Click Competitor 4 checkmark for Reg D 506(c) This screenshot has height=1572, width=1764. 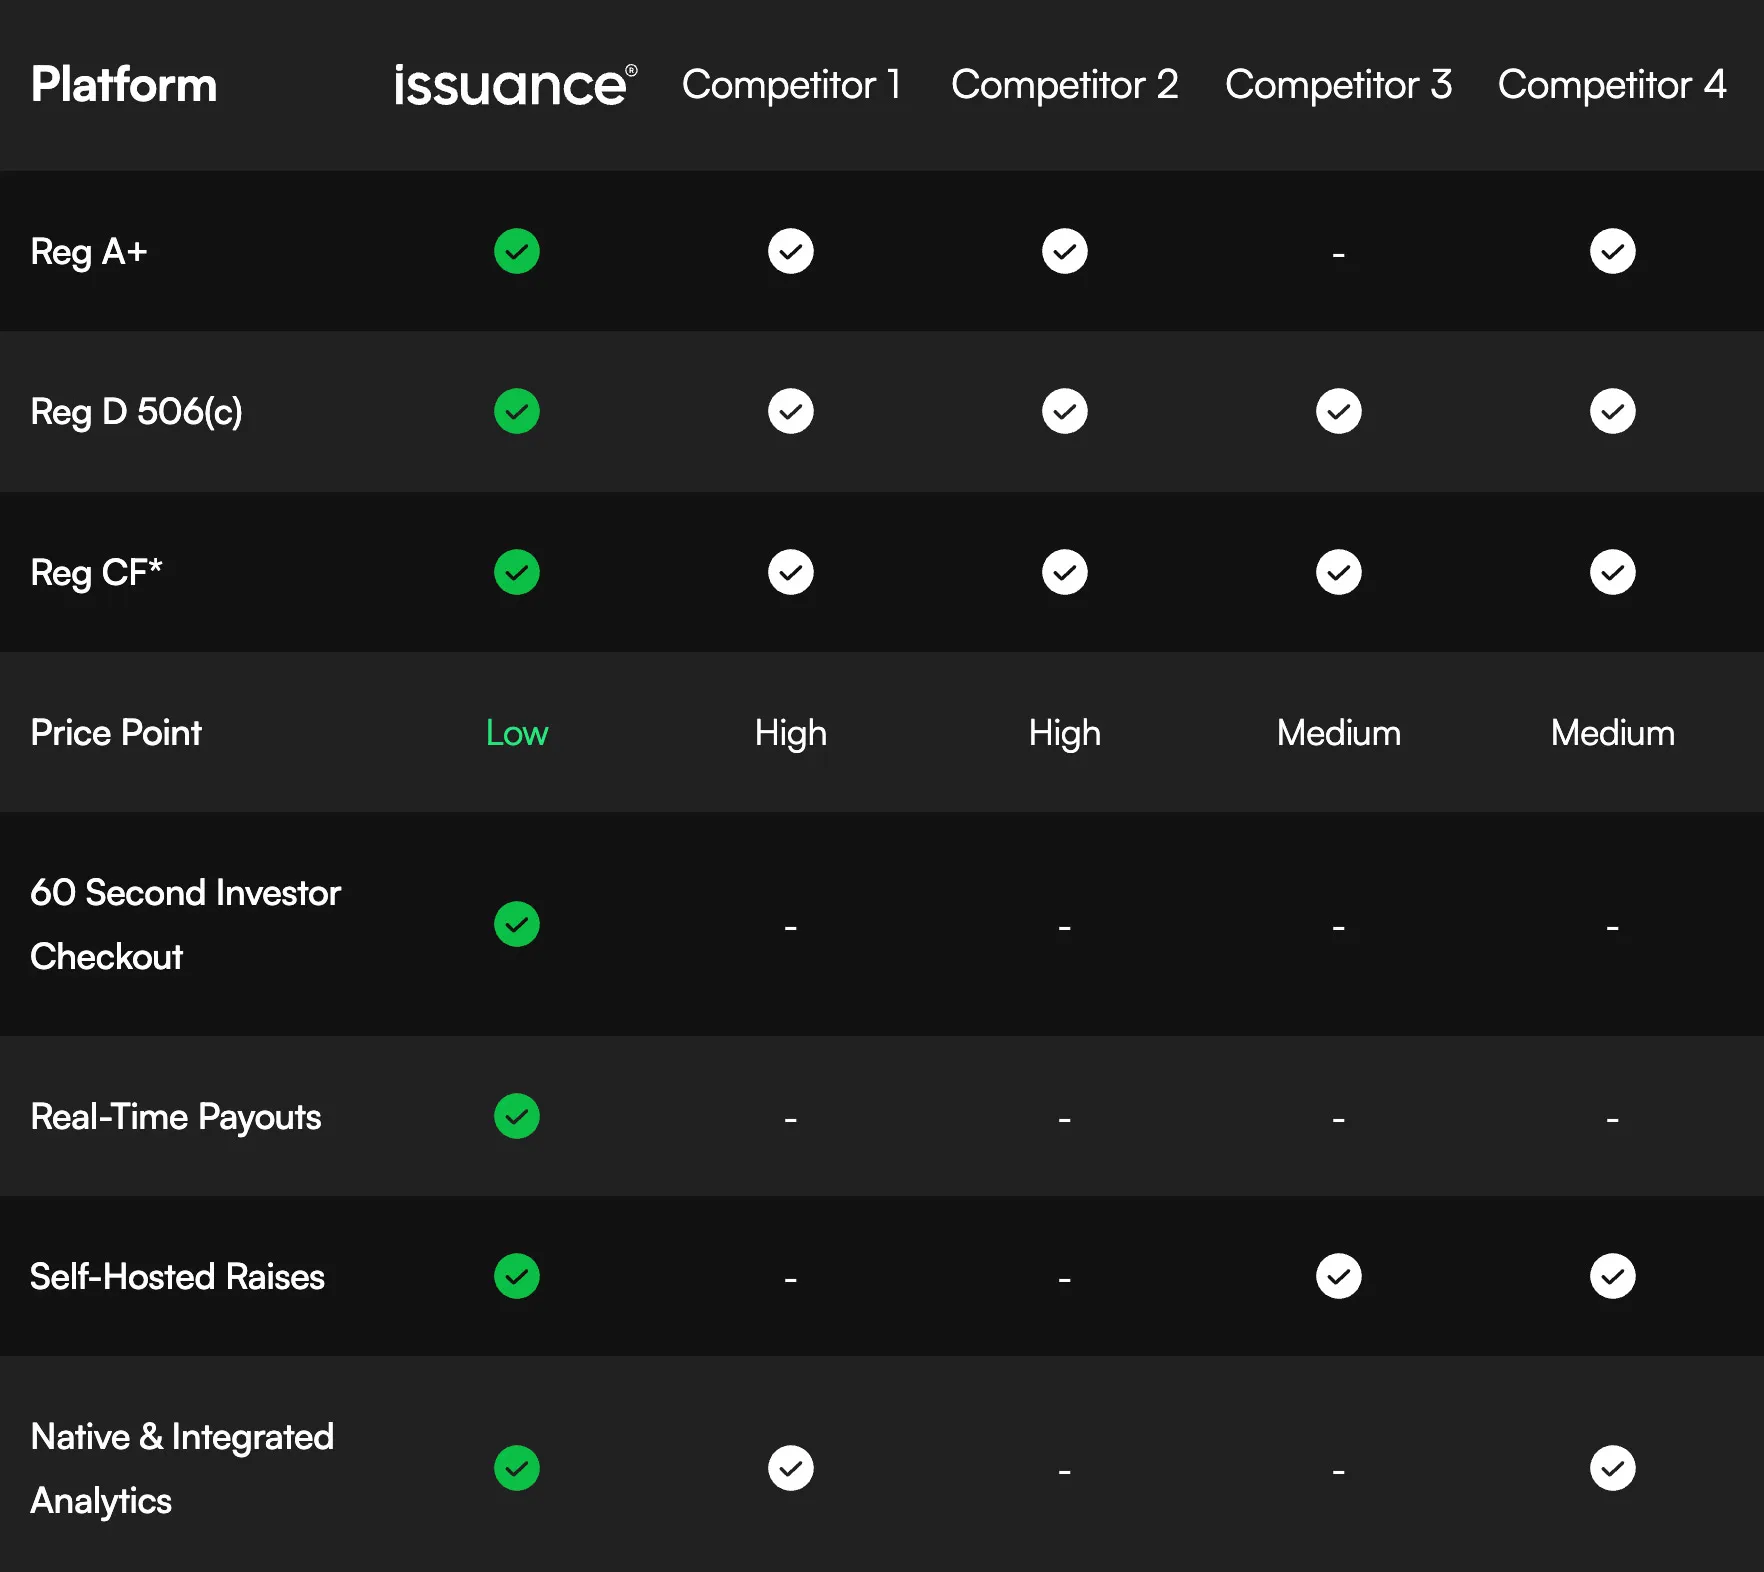tap(1613, 411)
